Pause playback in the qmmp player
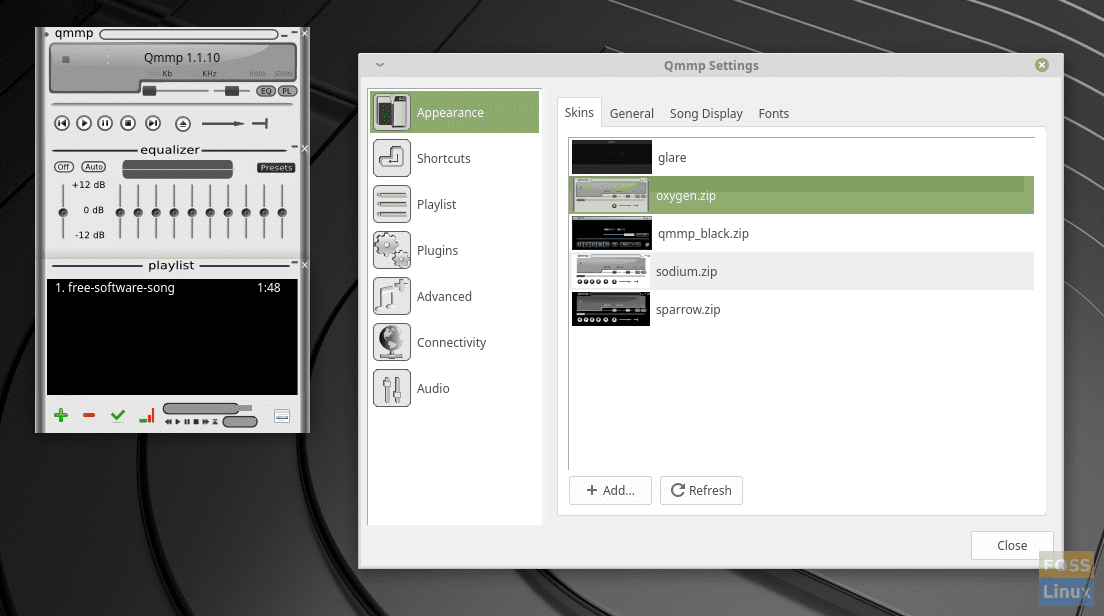Image resolution: width=1104 pixels, height=616 pixels. point(105,123)
